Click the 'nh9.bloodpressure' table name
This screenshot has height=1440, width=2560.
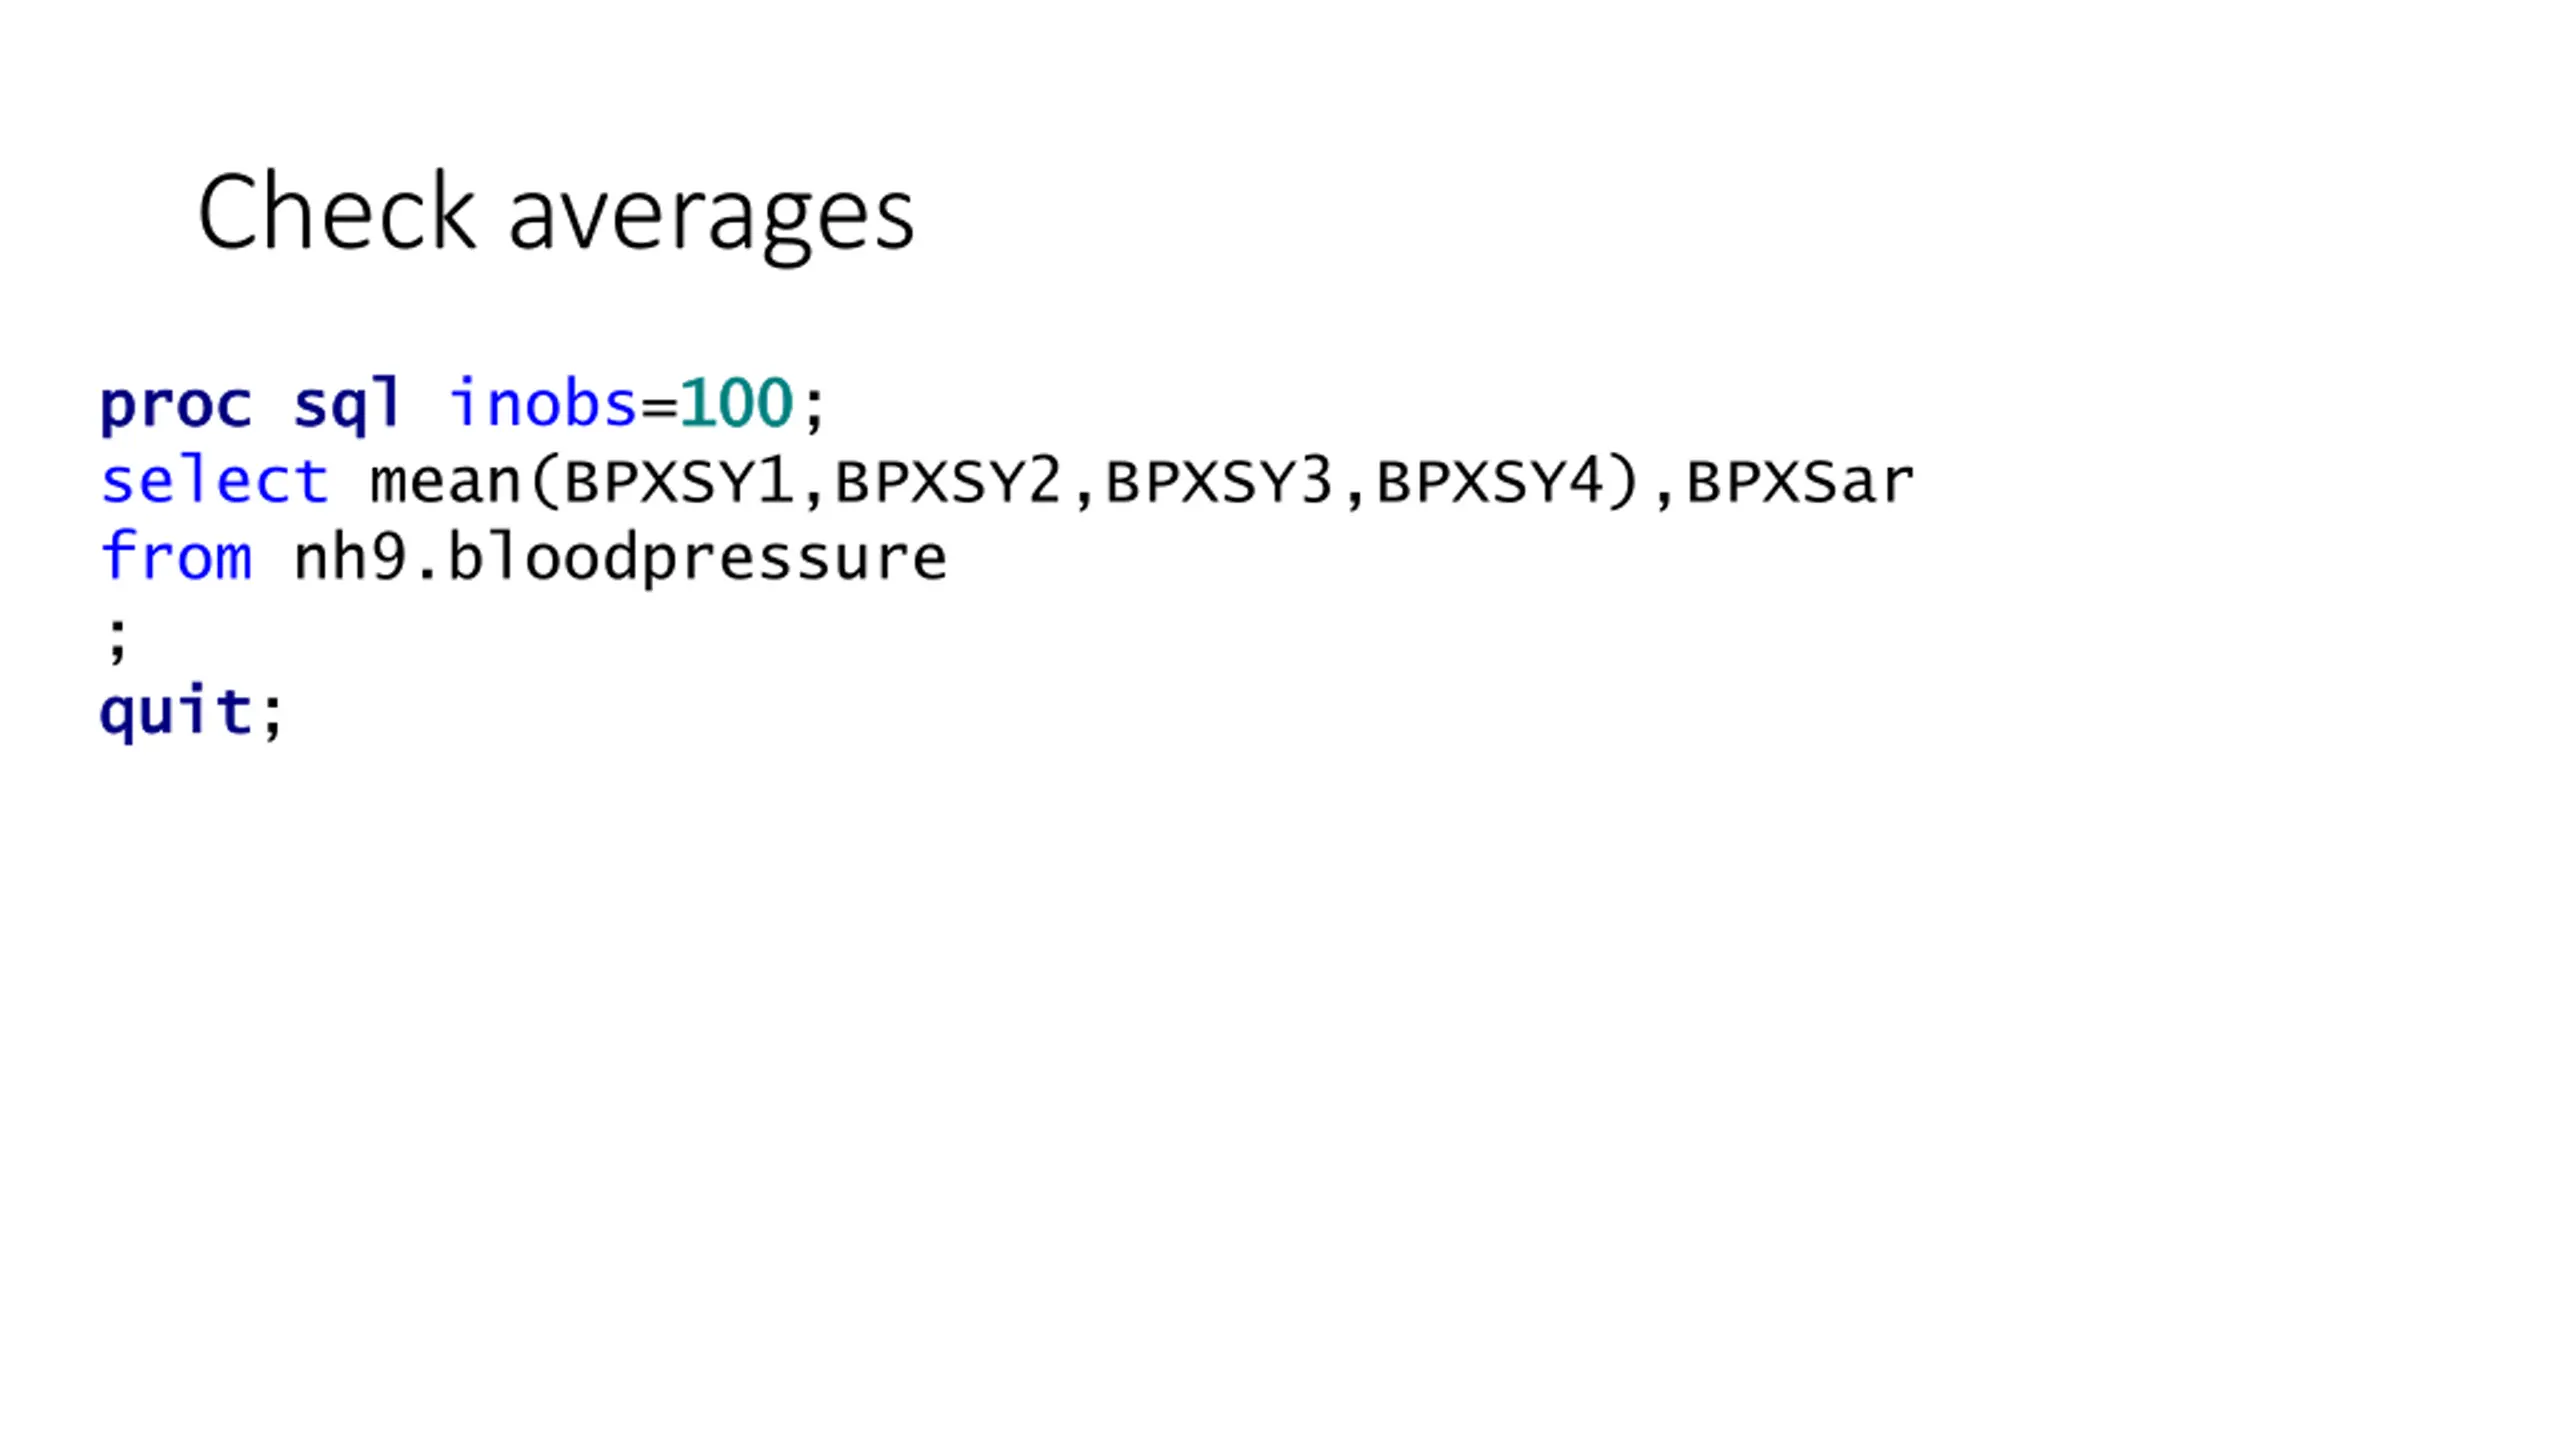pos(620,558)
